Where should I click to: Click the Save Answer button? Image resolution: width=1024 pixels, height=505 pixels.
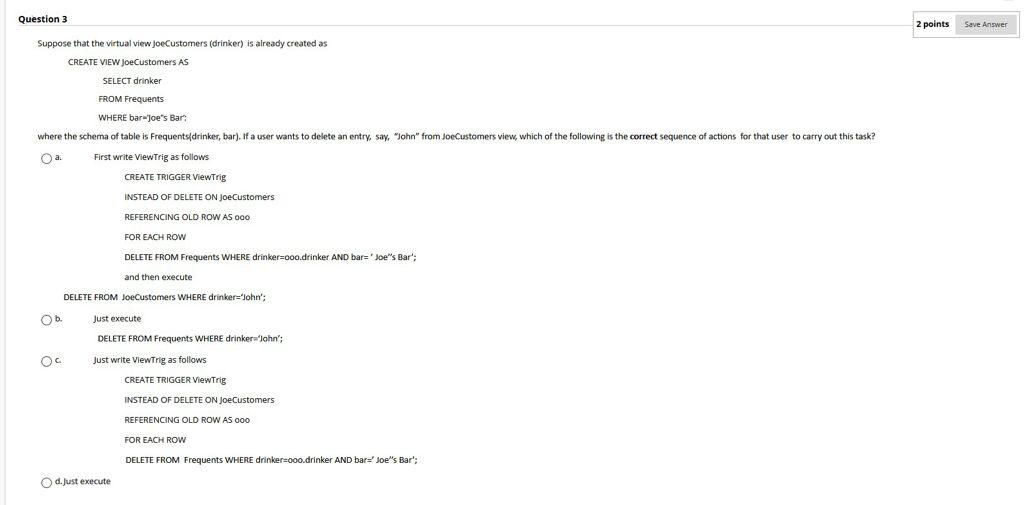(985, 24)
